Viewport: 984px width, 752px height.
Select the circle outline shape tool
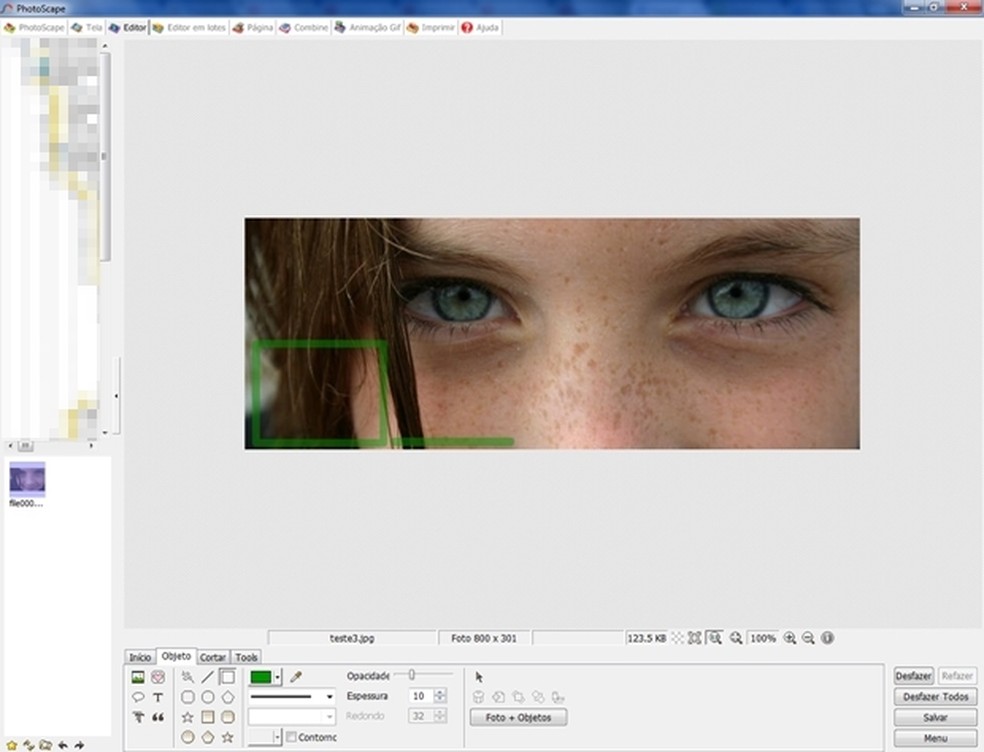pyautogui.click(x=207, y=697)
